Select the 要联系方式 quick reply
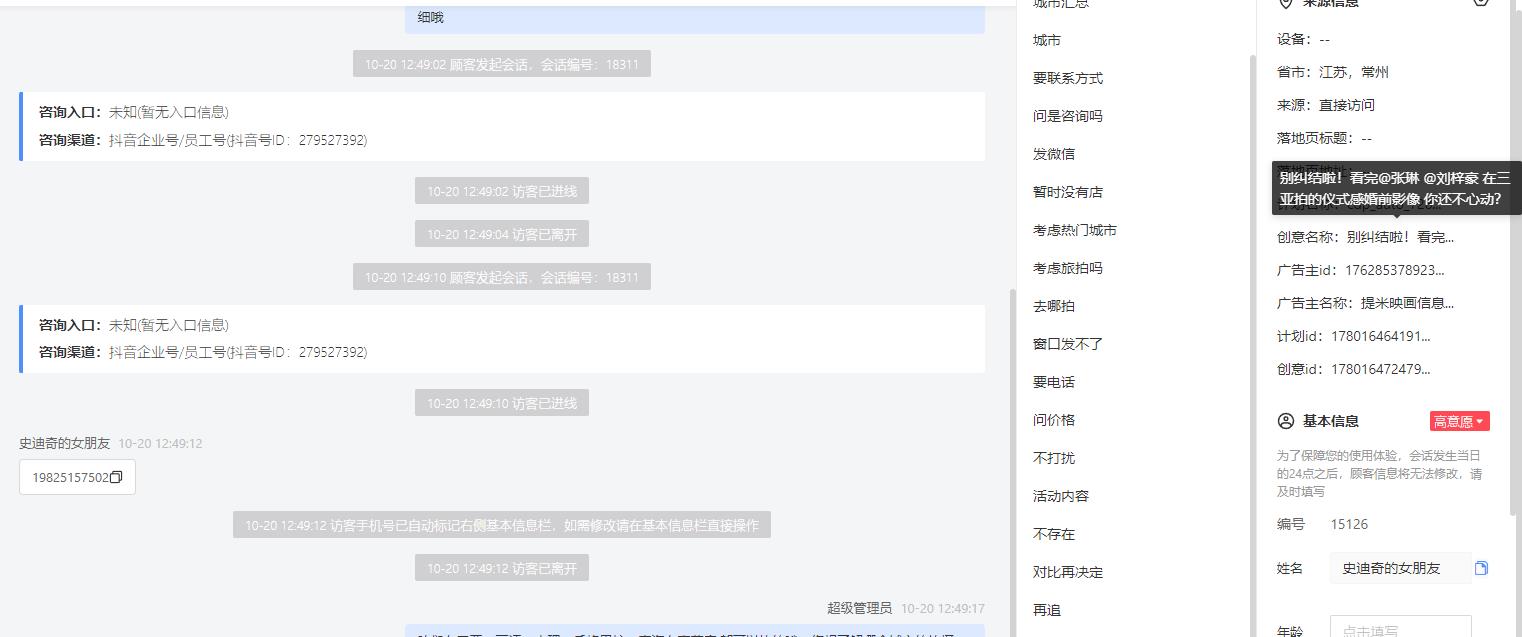Image resolution: width=1522 pixels, height=637 pixels. (x=1068, y=78)
